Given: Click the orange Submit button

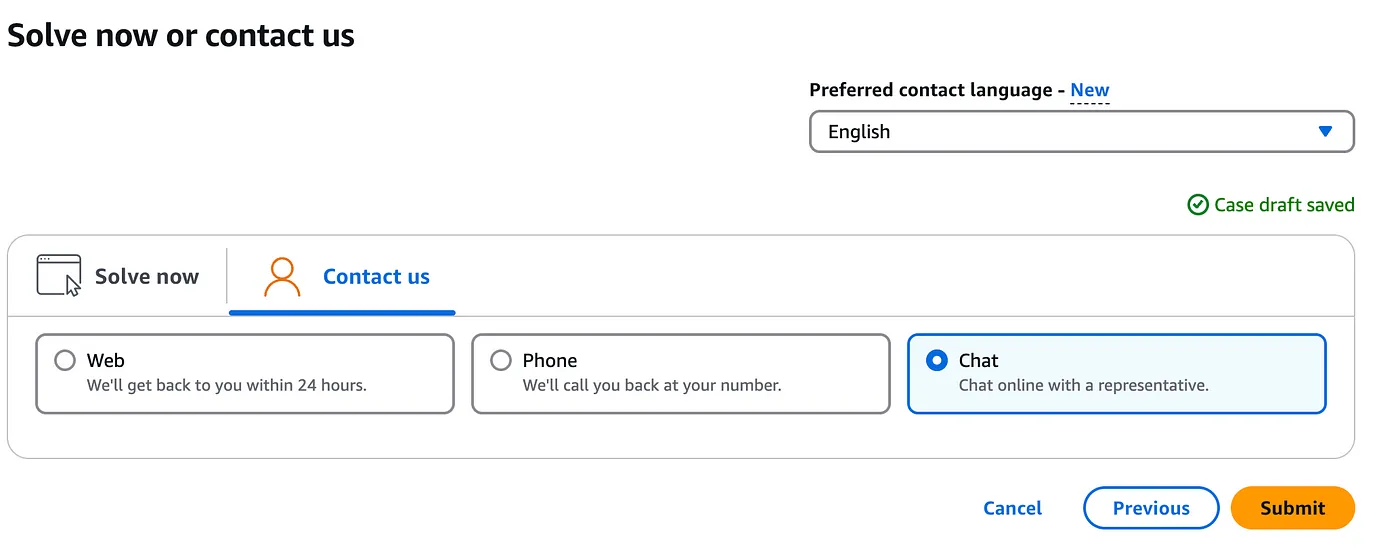Looking at the screenshot, I should click(x=1292, y=508).
